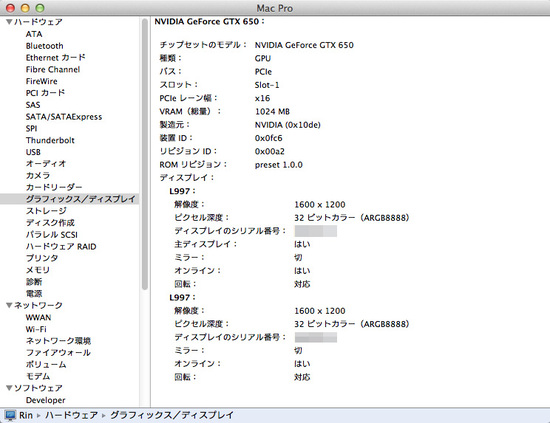Click the sidebar vertical scrollbar
The width and height of the screenshot is (550, 423).
coord(145,154)
